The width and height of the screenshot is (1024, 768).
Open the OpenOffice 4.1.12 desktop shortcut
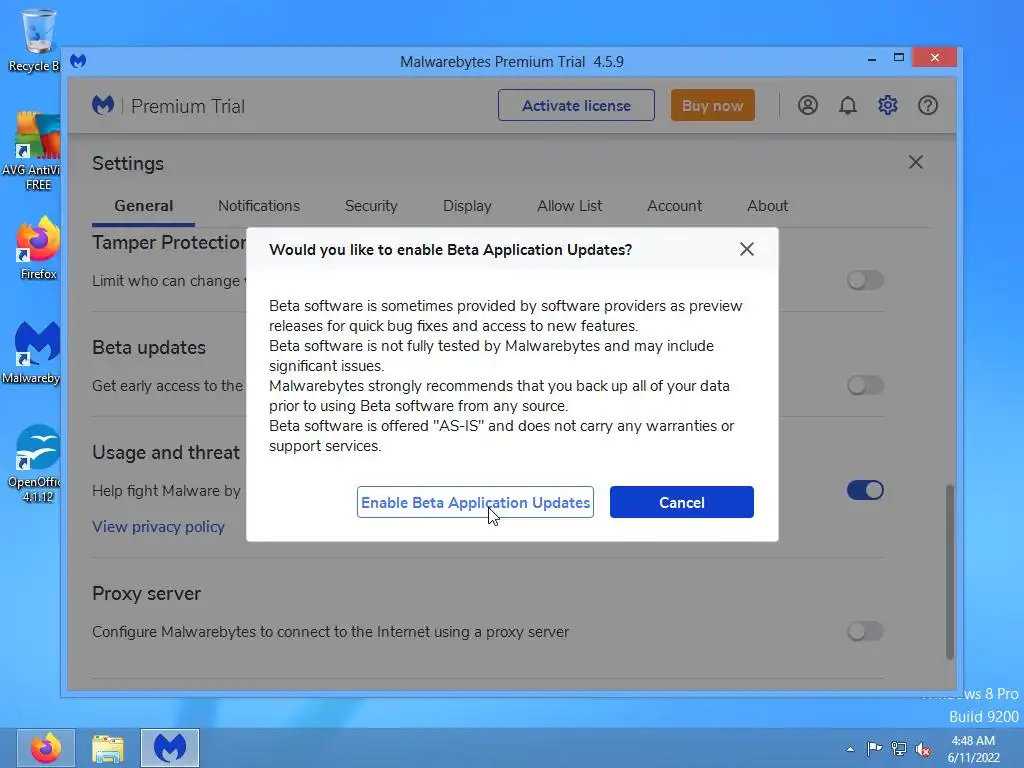[35, 464]
